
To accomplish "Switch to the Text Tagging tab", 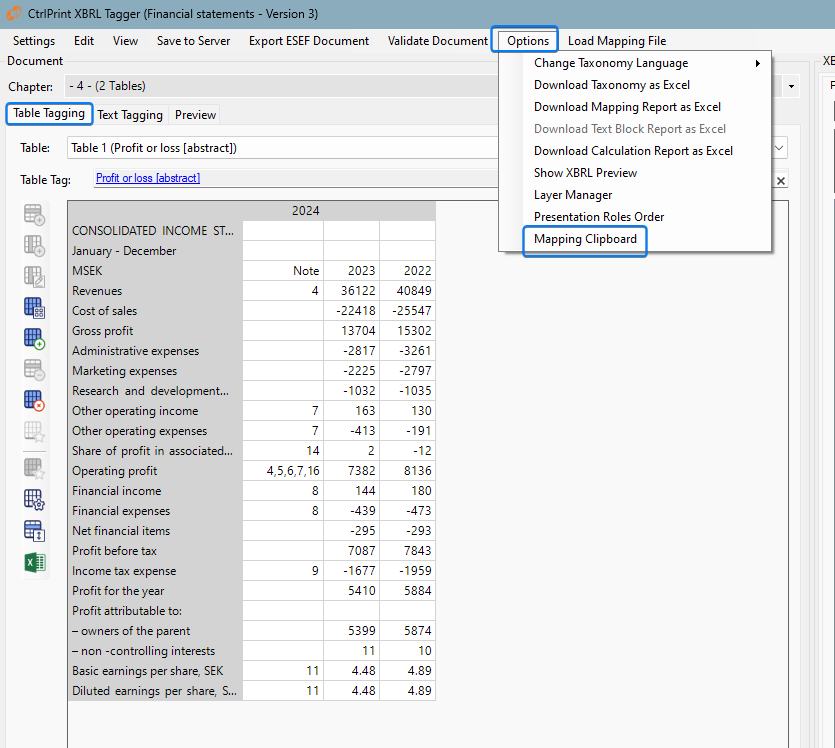I will [x=130, y=115].
